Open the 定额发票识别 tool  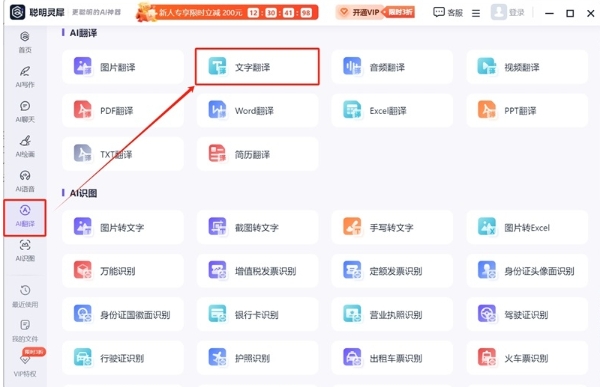(x=392, y=271)
